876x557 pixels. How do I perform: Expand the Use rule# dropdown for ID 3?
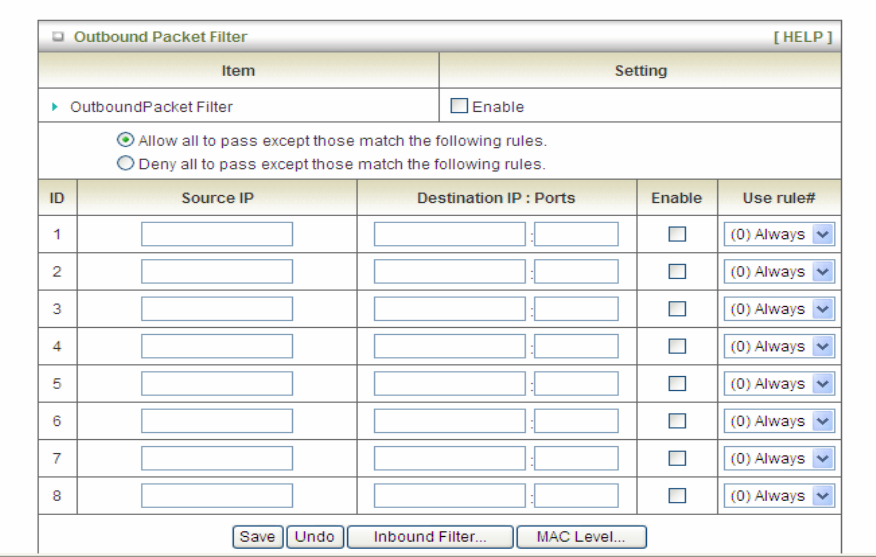[x=779, y=309]
